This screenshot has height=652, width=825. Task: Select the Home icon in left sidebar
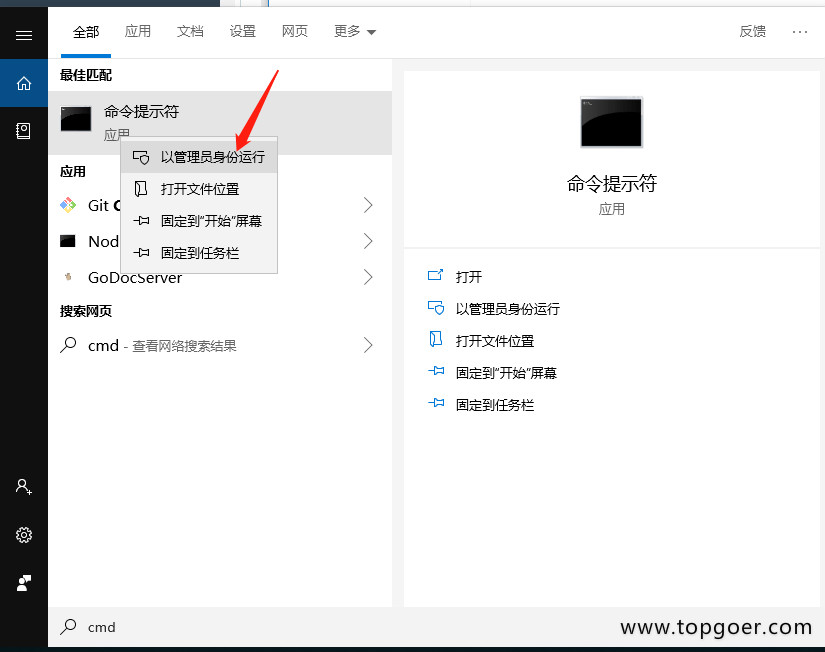24,83
